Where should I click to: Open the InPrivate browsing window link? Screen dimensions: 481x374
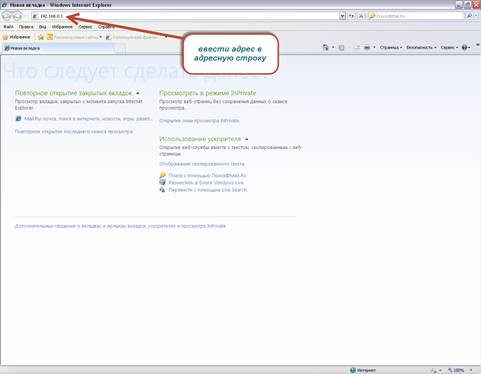(x=199, y=121)
